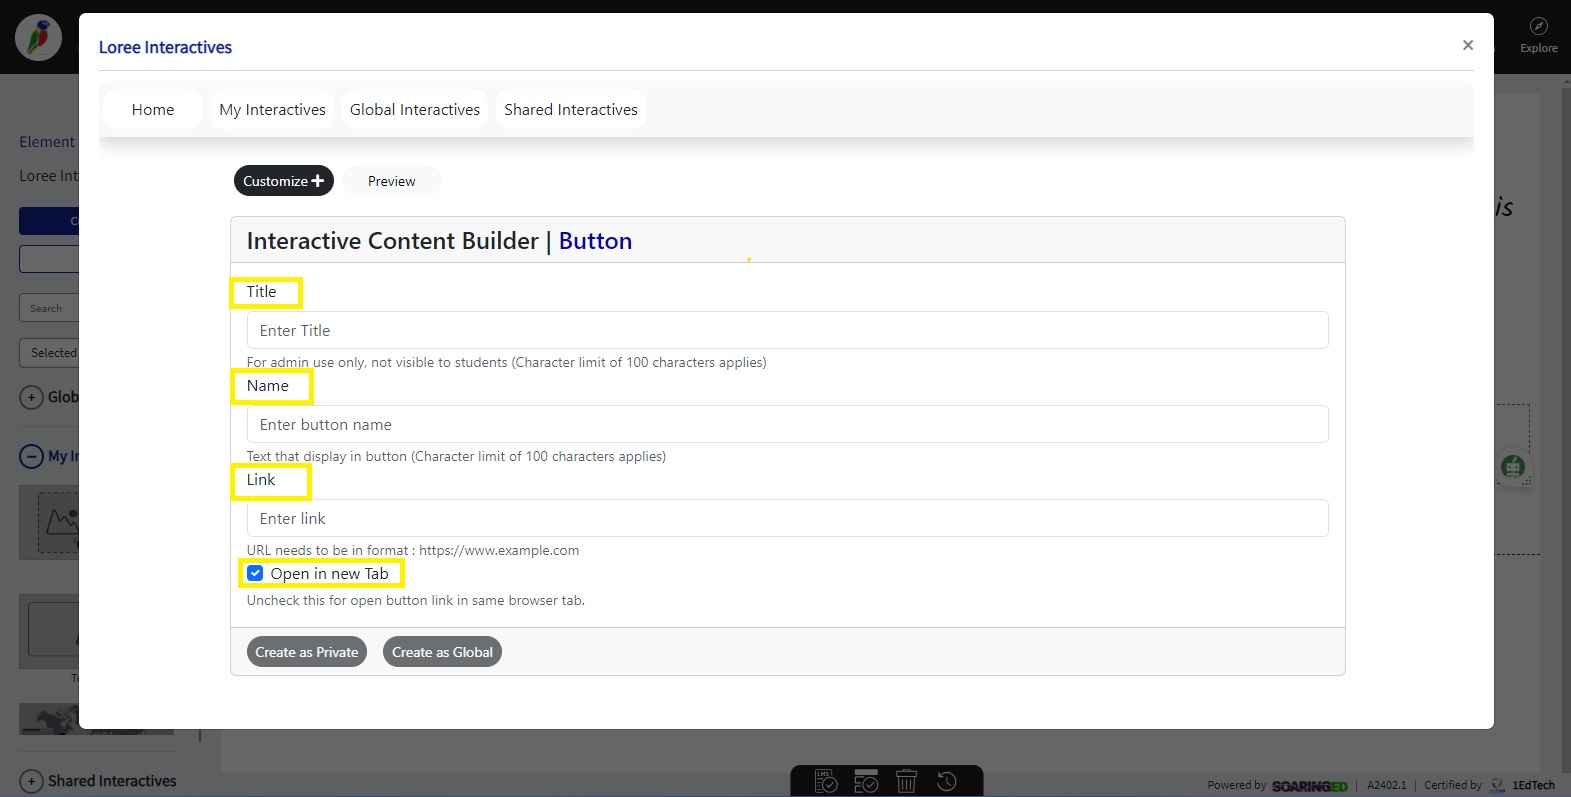Click the template checklist icon in bottom toolbar
The image size is (1571, 797).
[x=866, y=781]
